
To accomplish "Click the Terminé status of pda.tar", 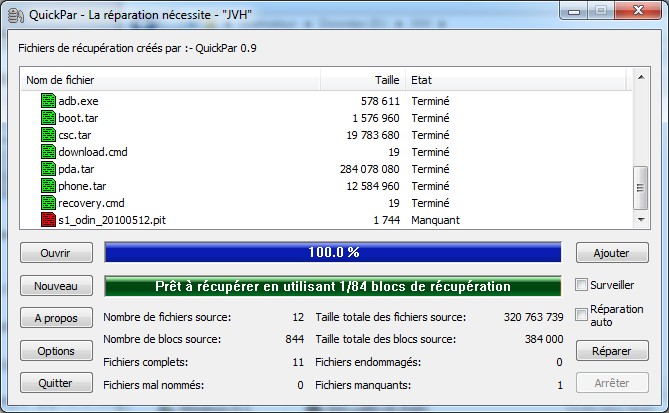I will pyautogui.click(x=430, y=169).
